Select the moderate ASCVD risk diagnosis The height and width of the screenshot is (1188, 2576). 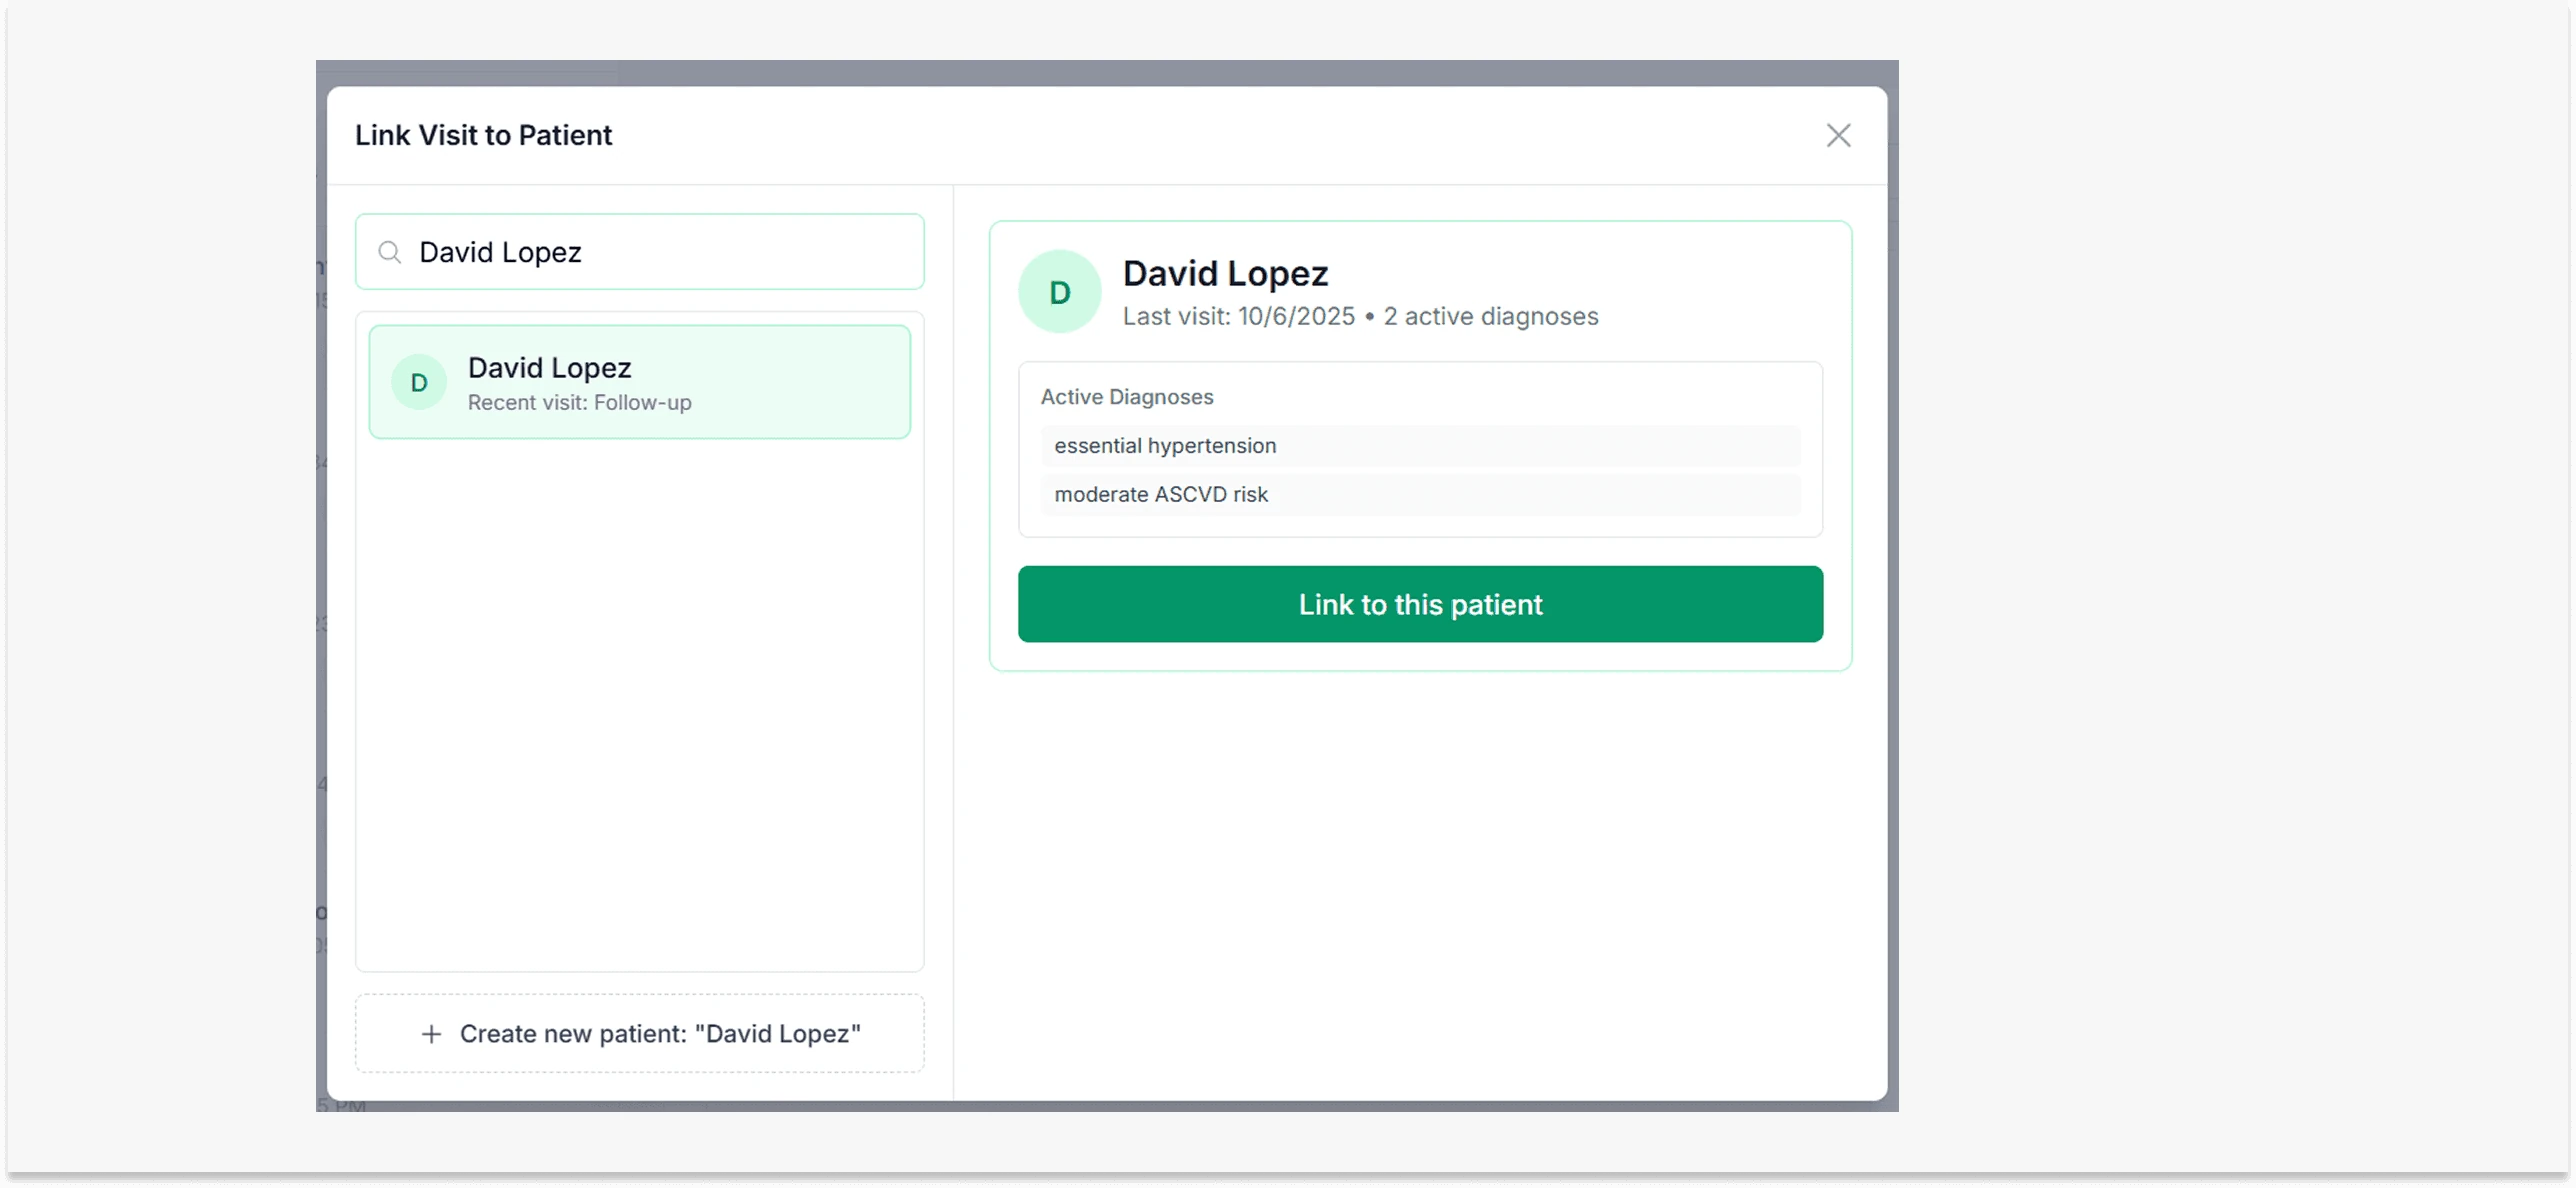tap(1161, 495)
